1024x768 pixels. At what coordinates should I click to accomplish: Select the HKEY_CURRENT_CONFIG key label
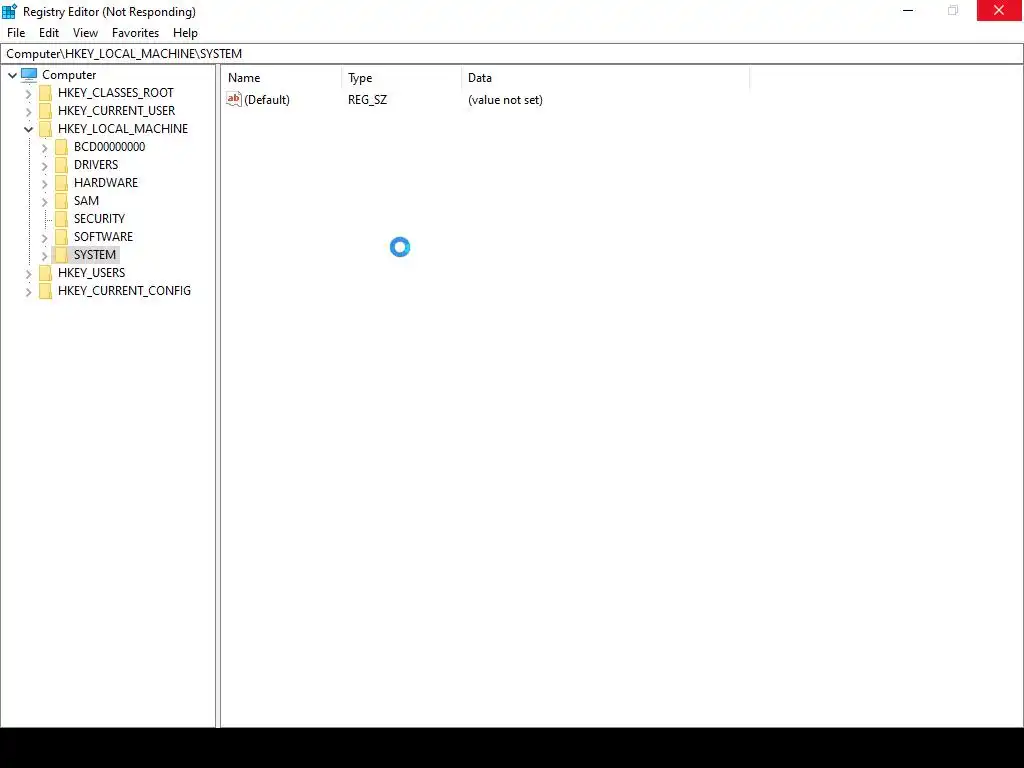pos(124,291)
